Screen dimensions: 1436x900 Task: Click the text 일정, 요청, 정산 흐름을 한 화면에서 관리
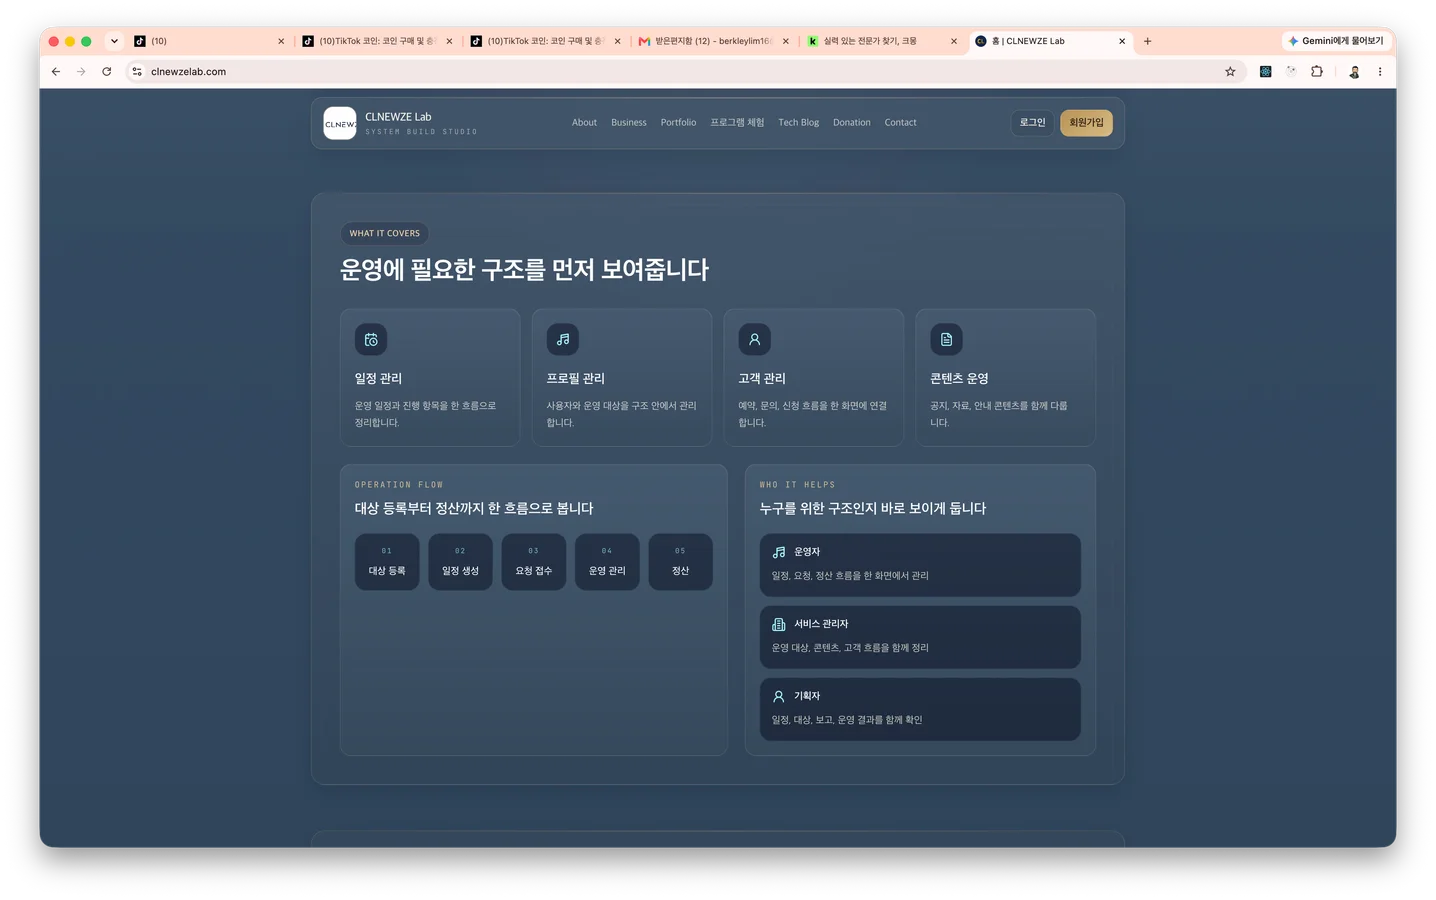[850, 576]
